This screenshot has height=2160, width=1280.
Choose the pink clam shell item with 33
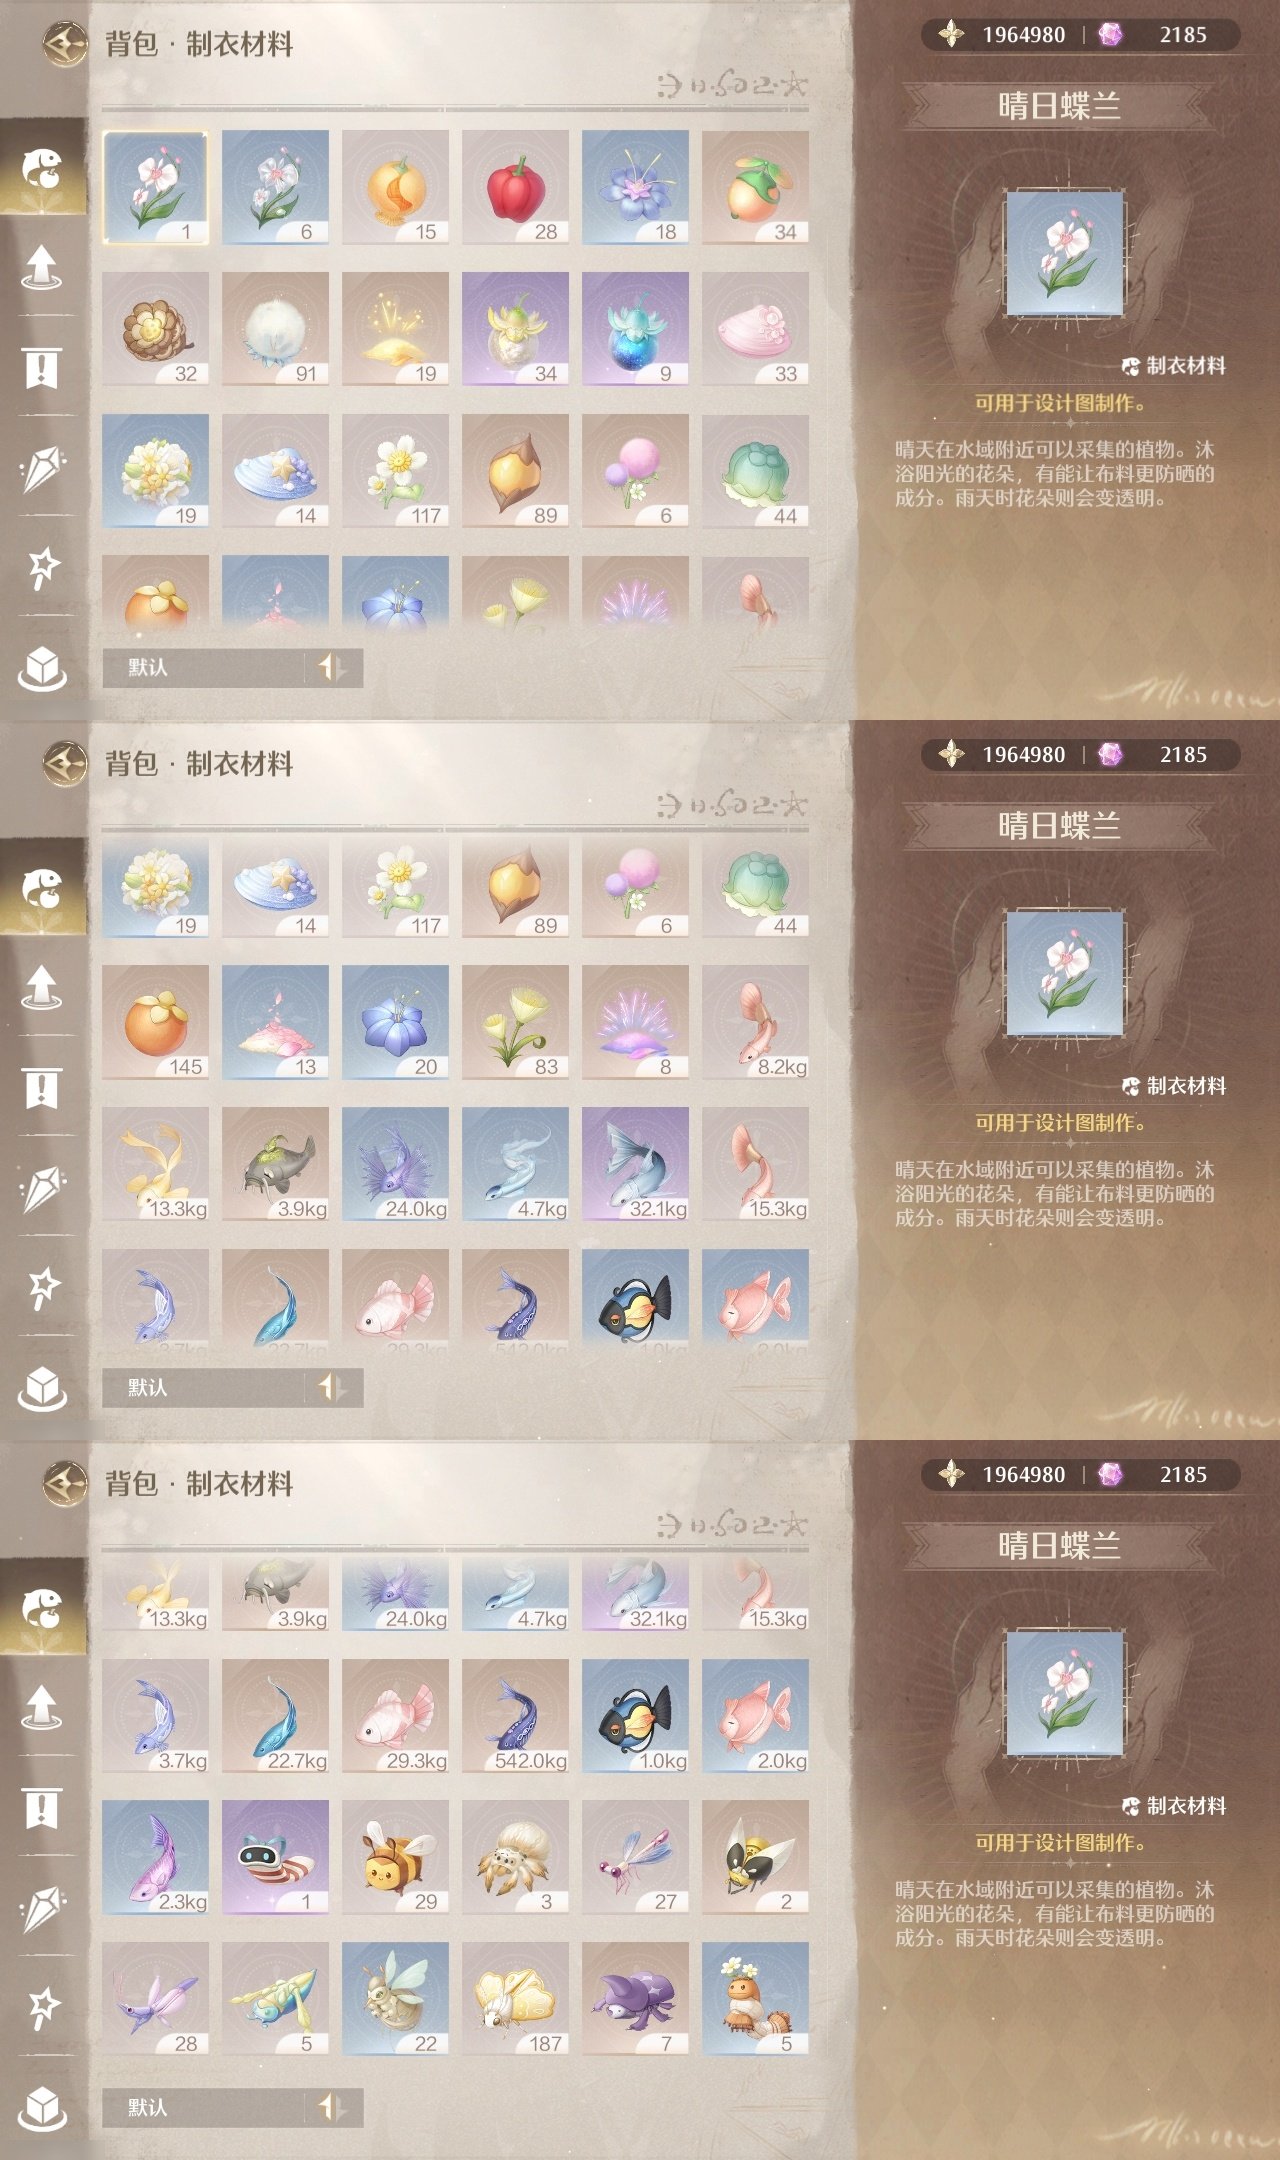tap(755, 329)
